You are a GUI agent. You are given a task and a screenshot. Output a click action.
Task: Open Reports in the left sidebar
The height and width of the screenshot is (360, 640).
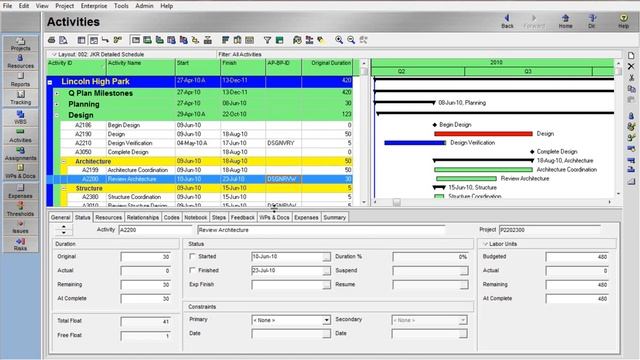[20, 80]
